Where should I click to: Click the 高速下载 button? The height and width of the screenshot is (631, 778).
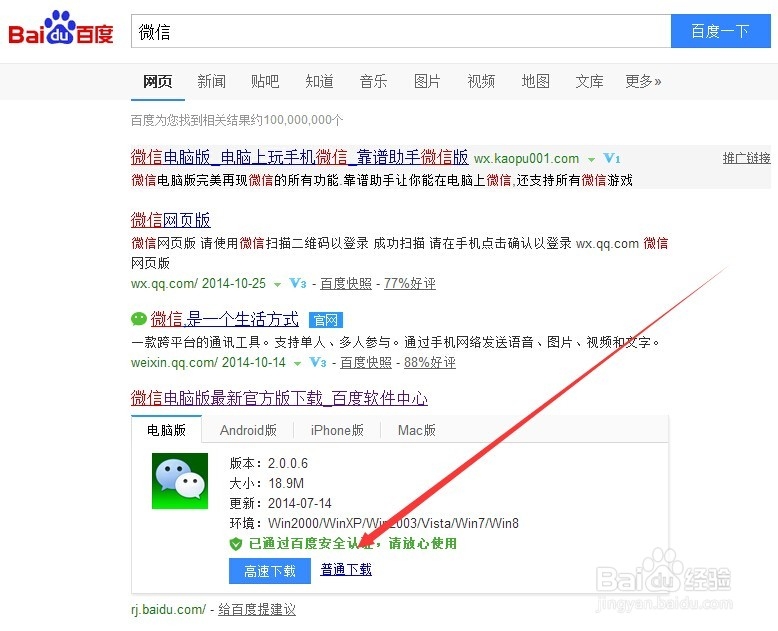(x=270, y=571)
